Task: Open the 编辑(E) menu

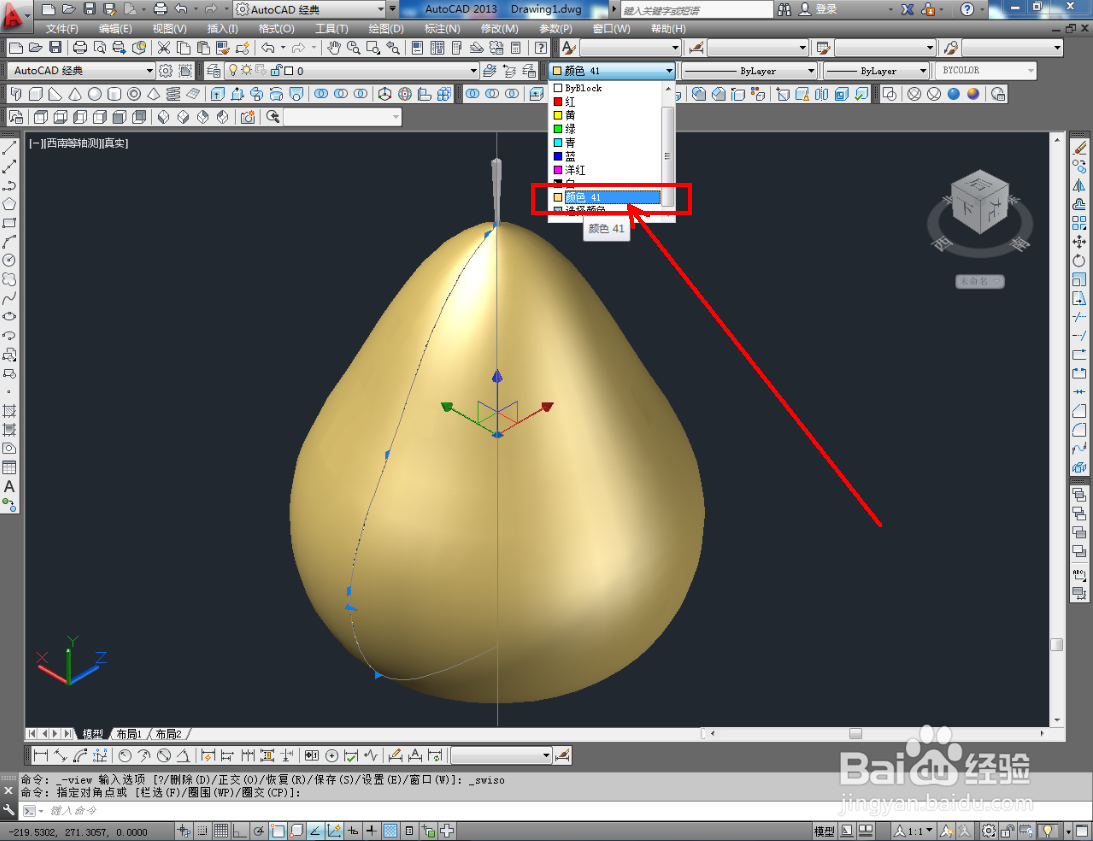Action: click(x=115, y=29)
